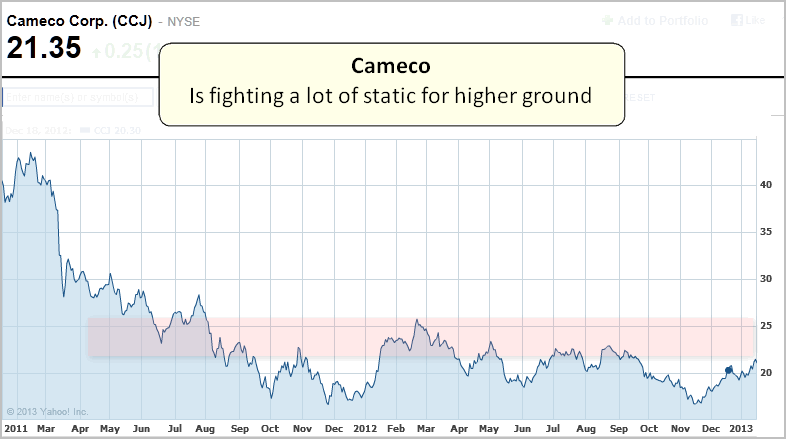This screenshot has height=439, width=786.
Task: Click the symbol search input field
Action: tap(78, 97)
